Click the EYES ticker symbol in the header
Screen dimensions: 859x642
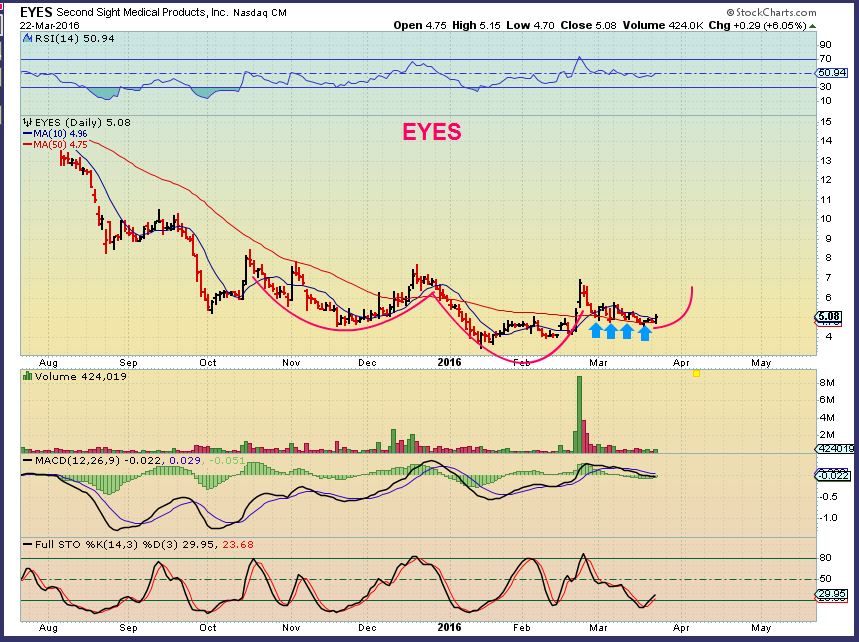coord(37,12)
